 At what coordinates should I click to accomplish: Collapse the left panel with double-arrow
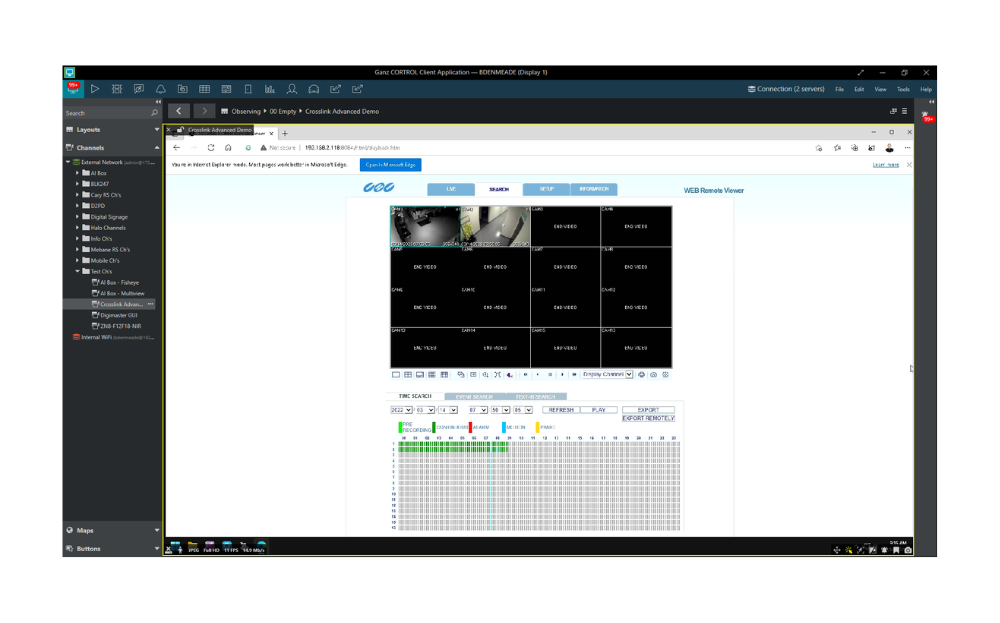click(x=158, y=101)
